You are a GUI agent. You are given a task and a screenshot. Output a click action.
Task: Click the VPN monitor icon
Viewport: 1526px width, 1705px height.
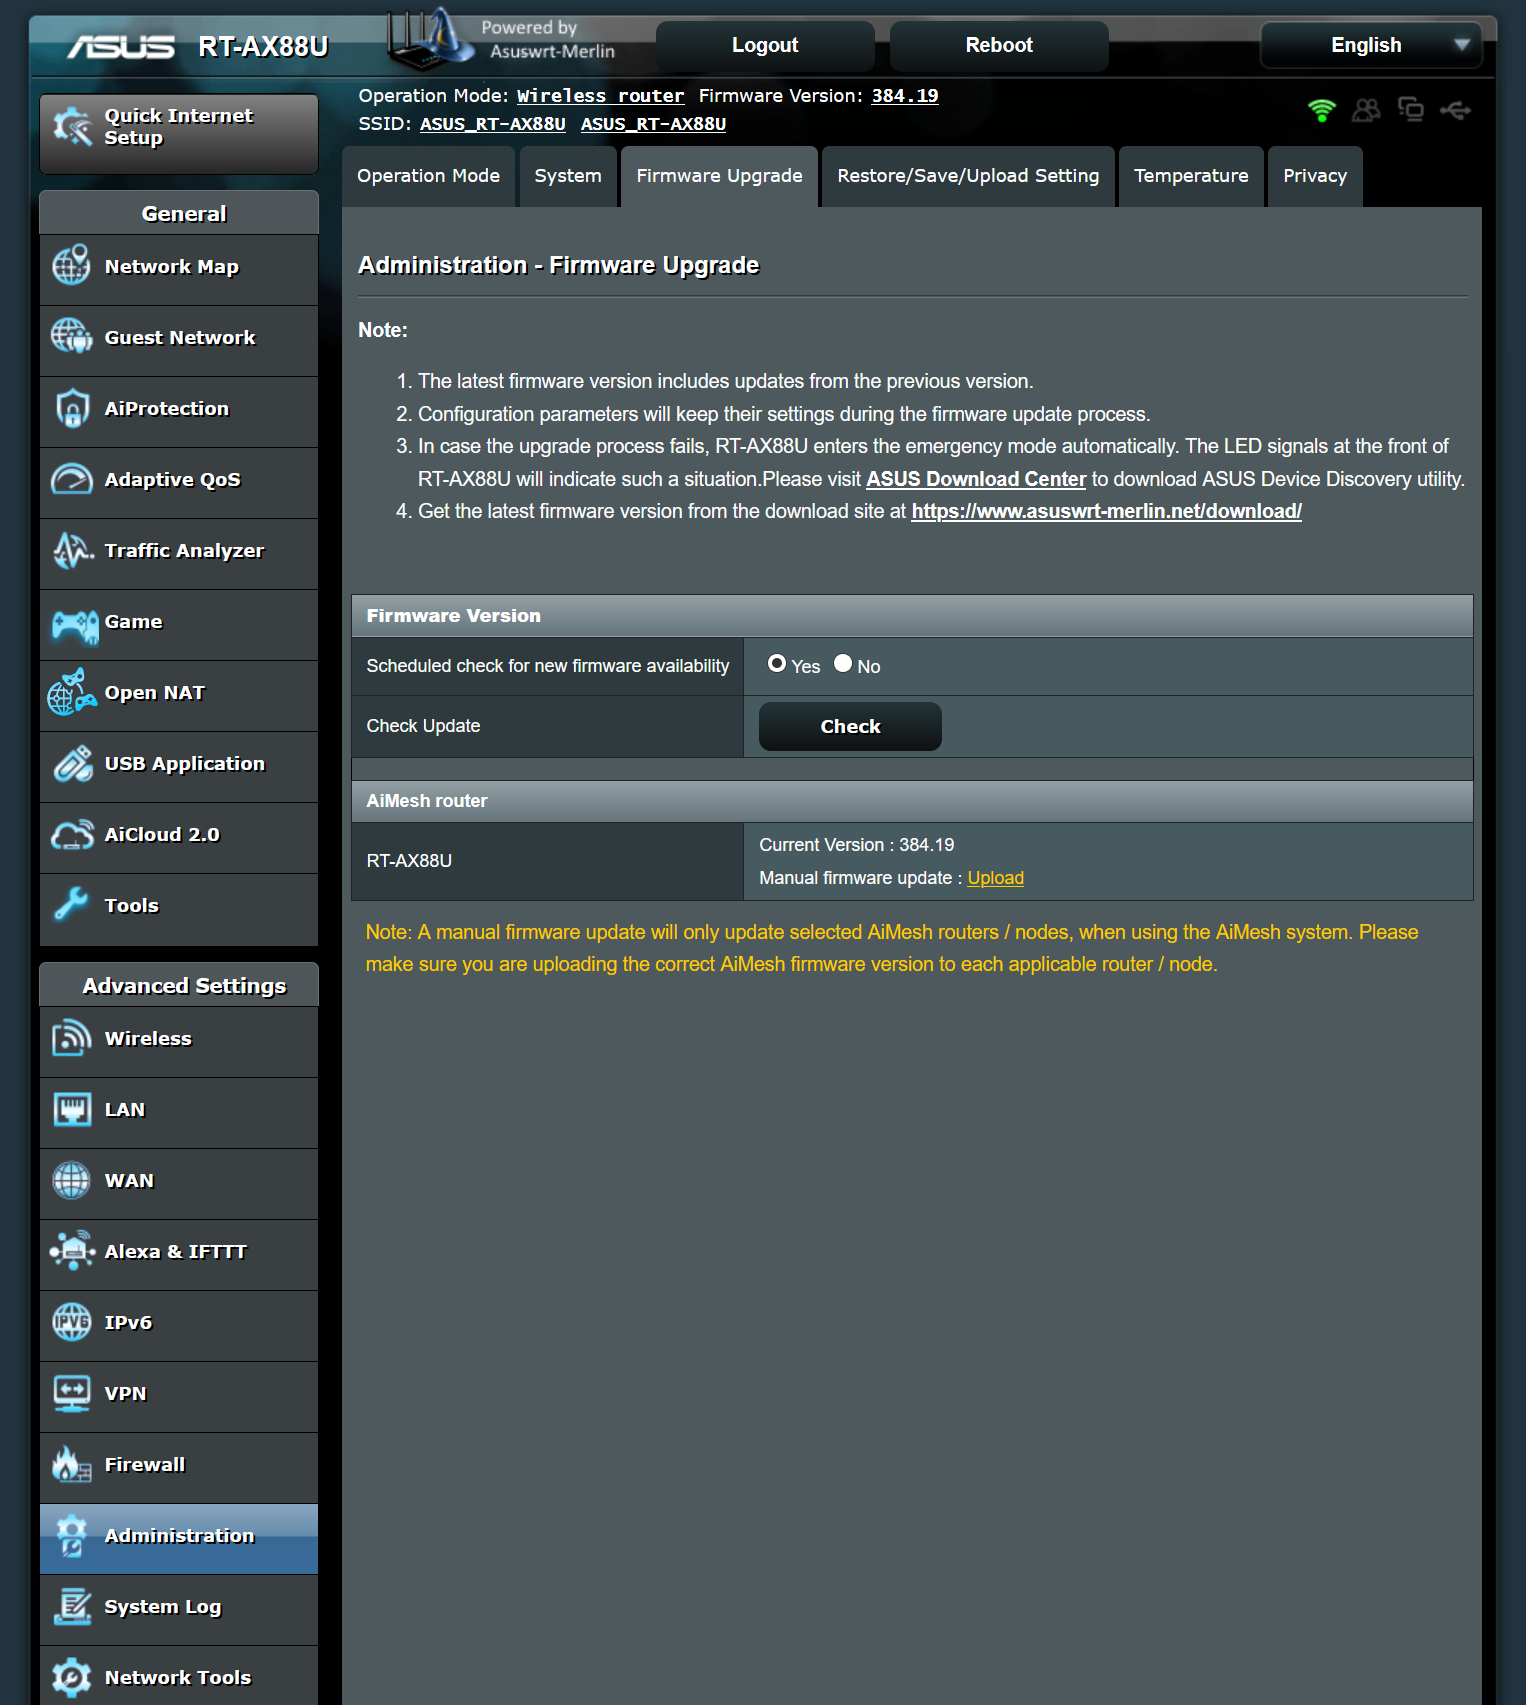click(72, 1393)
